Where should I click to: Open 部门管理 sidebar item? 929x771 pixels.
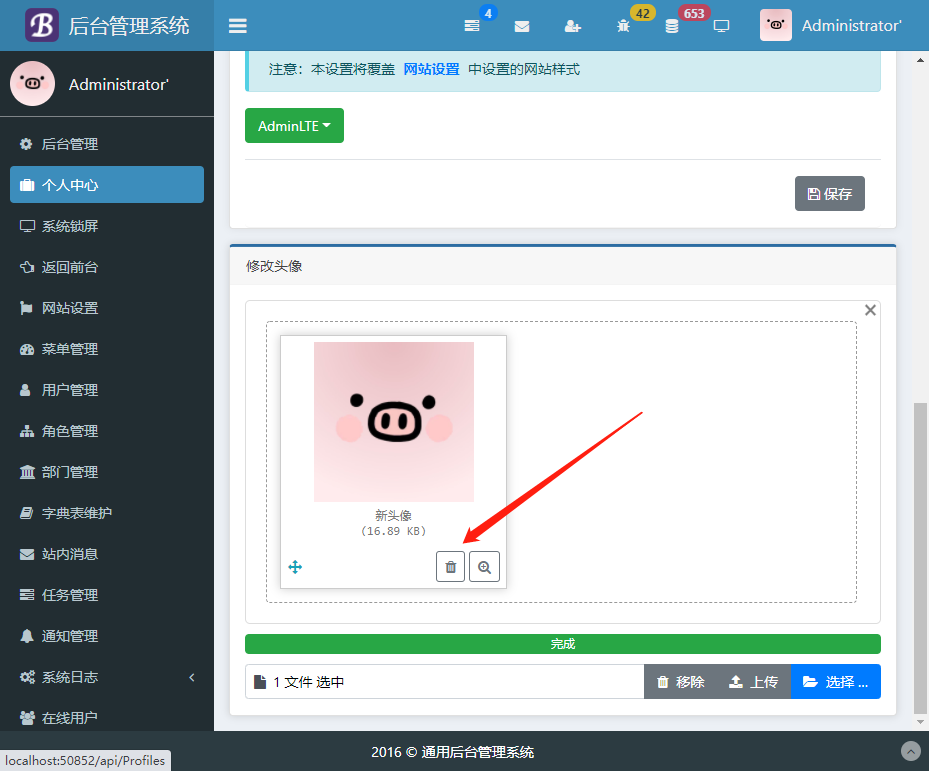point(107,472)
